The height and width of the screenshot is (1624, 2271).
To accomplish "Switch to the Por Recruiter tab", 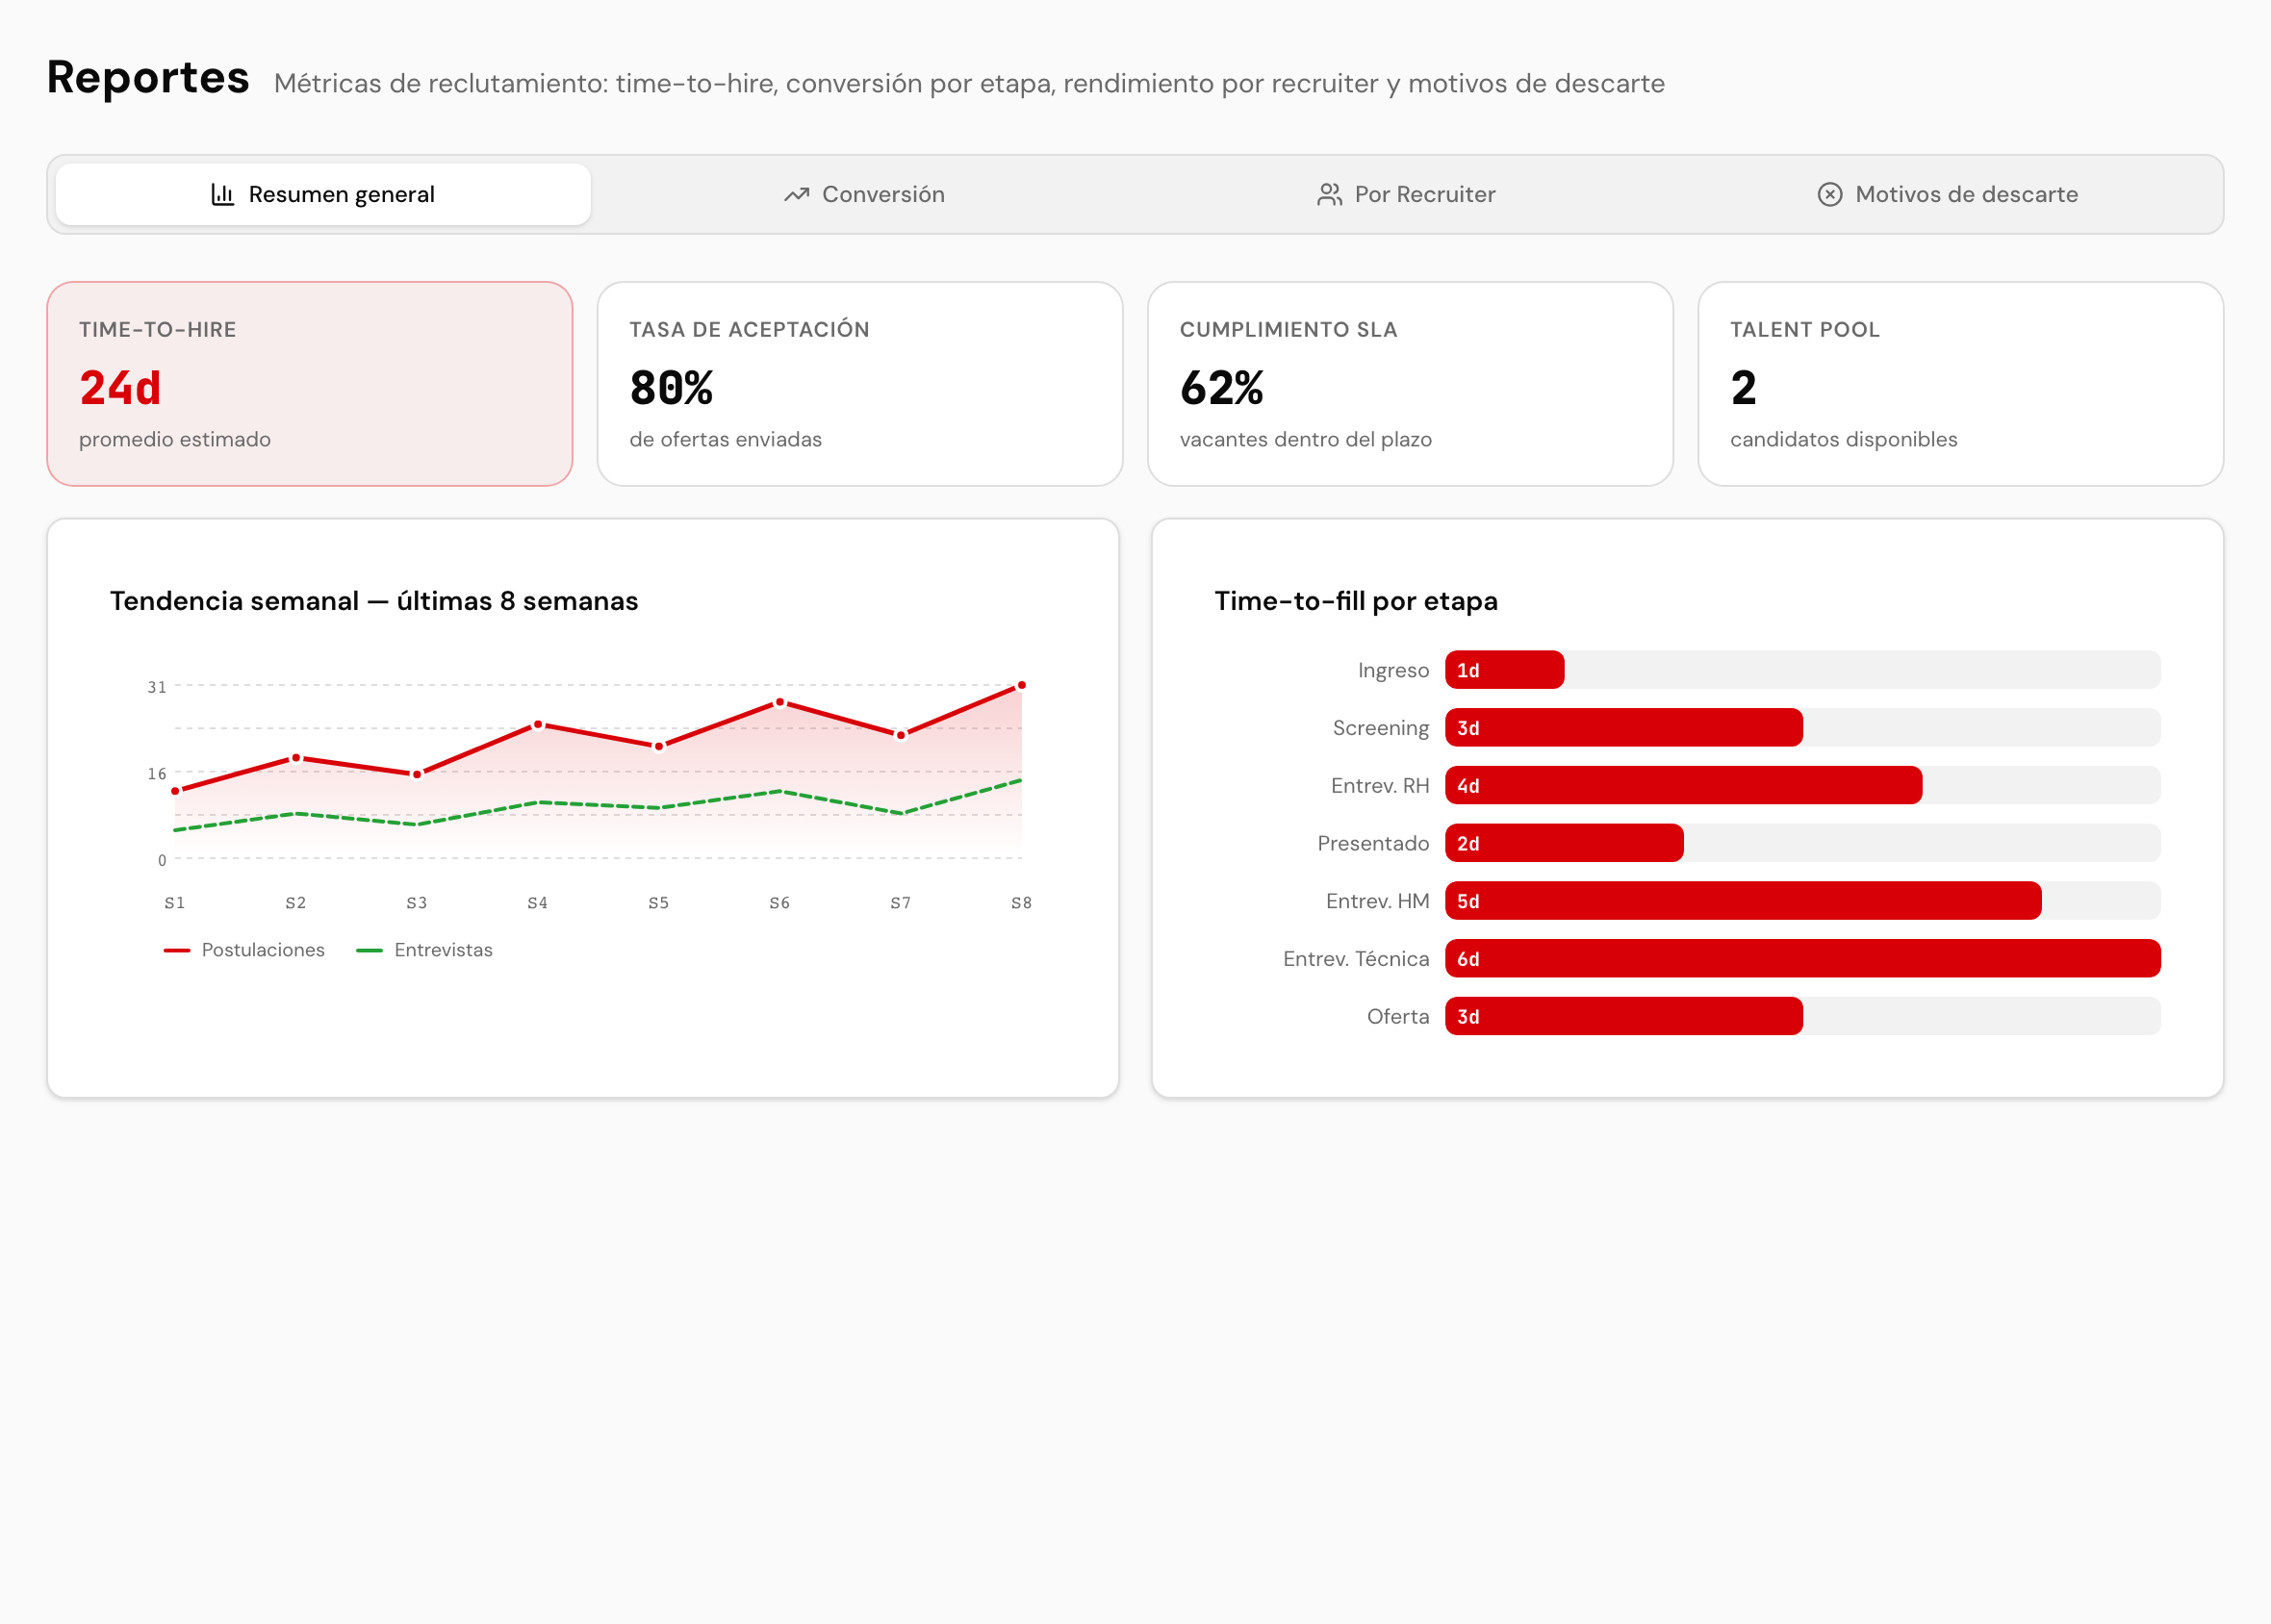I will [1406, 194].
